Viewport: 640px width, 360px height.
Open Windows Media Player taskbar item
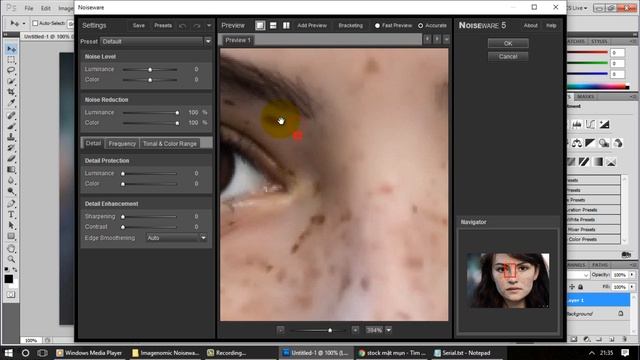[89, 353]
